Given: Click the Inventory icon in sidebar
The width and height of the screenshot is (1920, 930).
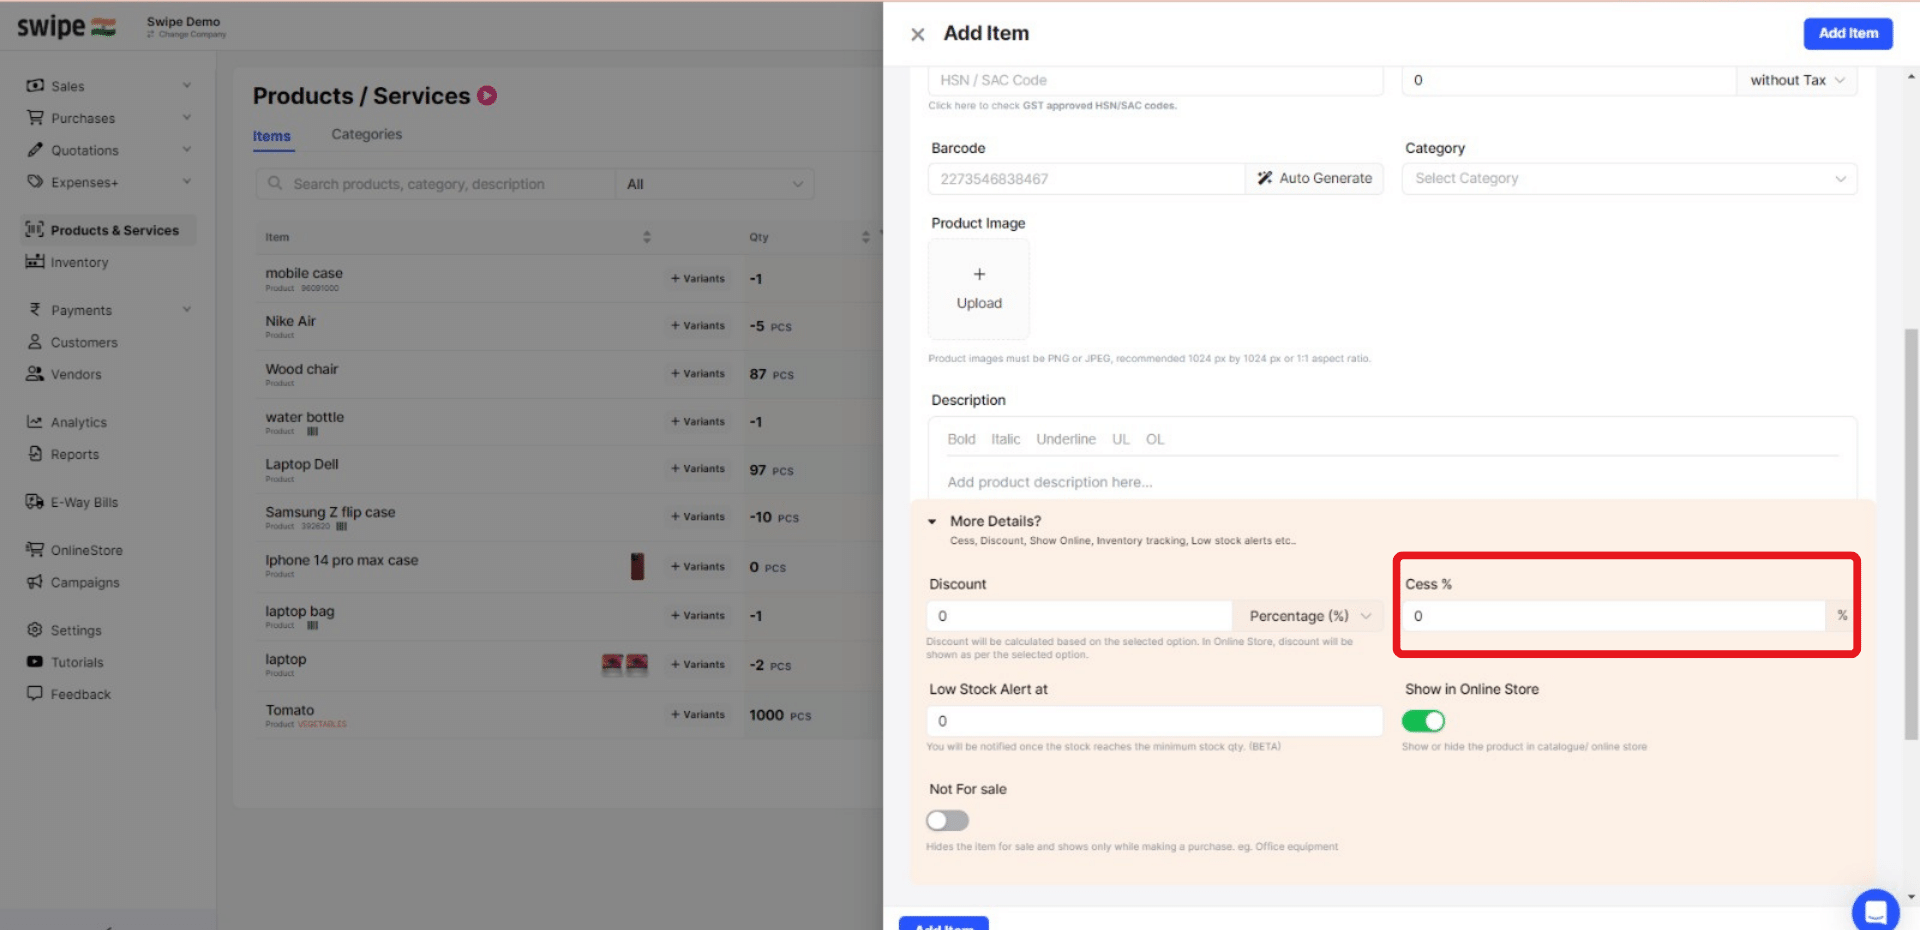Looking at the screenshot, I should click(x=35, y=262).
